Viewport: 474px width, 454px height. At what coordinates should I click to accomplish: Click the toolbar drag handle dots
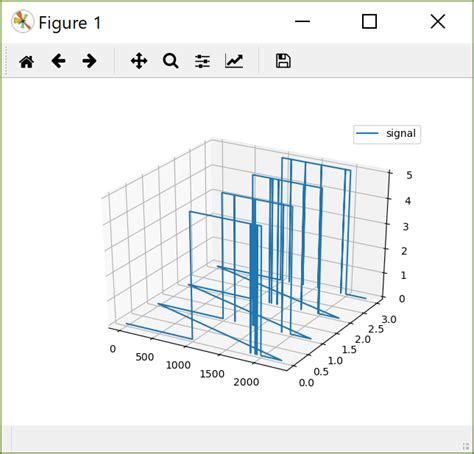(x=5, y=61)
